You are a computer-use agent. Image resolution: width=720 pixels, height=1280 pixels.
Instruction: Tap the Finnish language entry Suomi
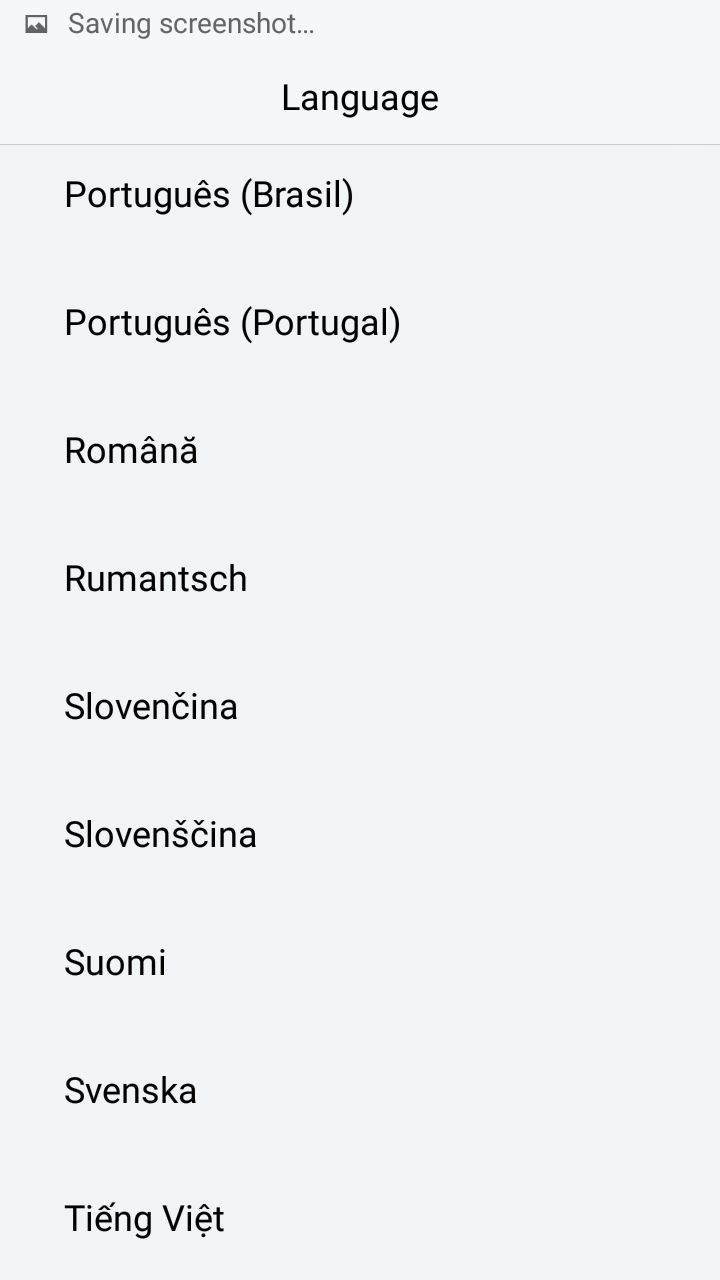point(360,963)
